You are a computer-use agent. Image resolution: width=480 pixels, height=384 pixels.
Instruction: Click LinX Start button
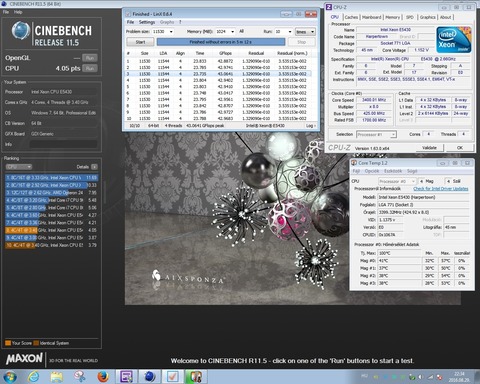tap(140, 42)
